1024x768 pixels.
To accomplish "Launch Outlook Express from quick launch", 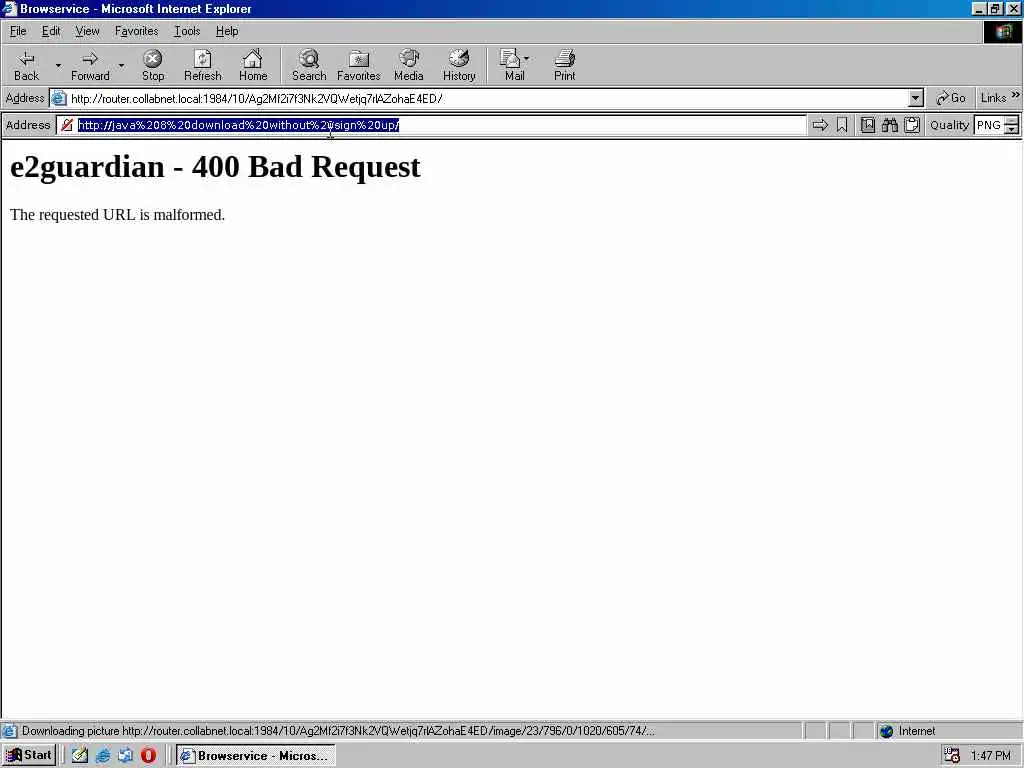I will pyautogui.click(x=125, y=756).
